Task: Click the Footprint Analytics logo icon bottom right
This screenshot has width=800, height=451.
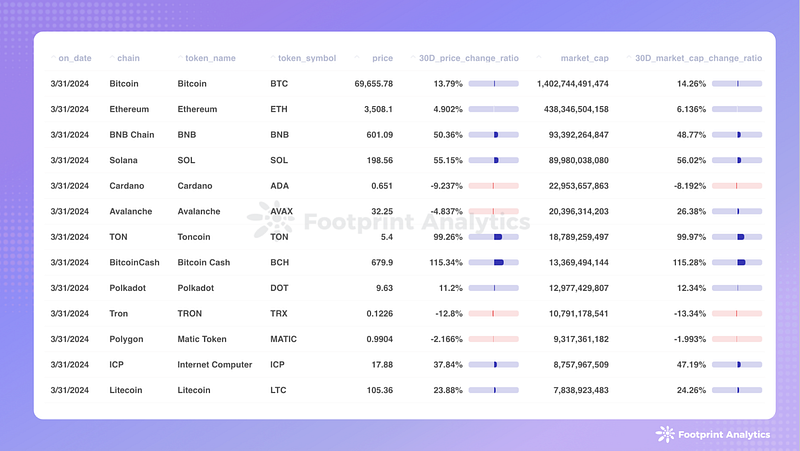Action: [x=665, y=434]
